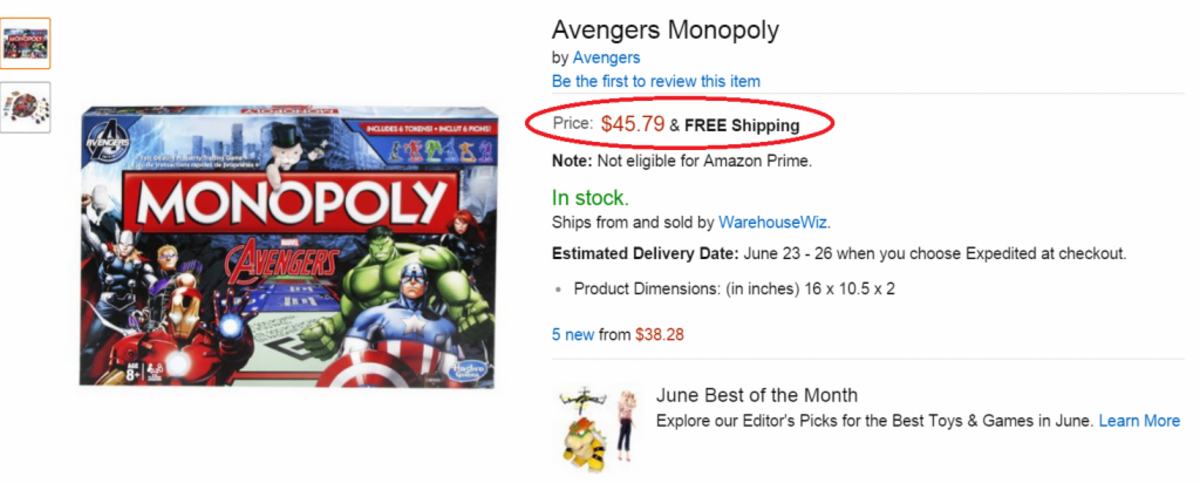
Task: Select the first Monopoly box thumbnail
Action: coord(26,44)
